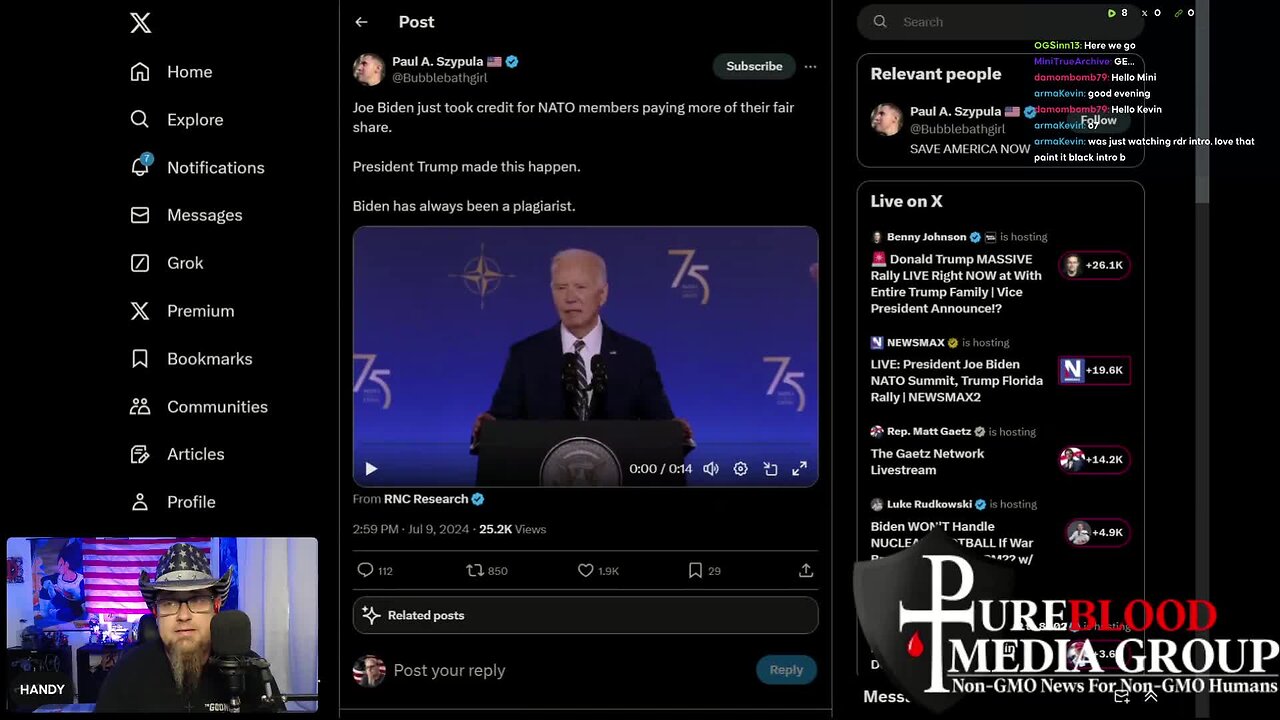Image resolution: width=1280 pixels, height=720 pixels.
Task: Click the Live on X heading
Action: pos(906,201)
